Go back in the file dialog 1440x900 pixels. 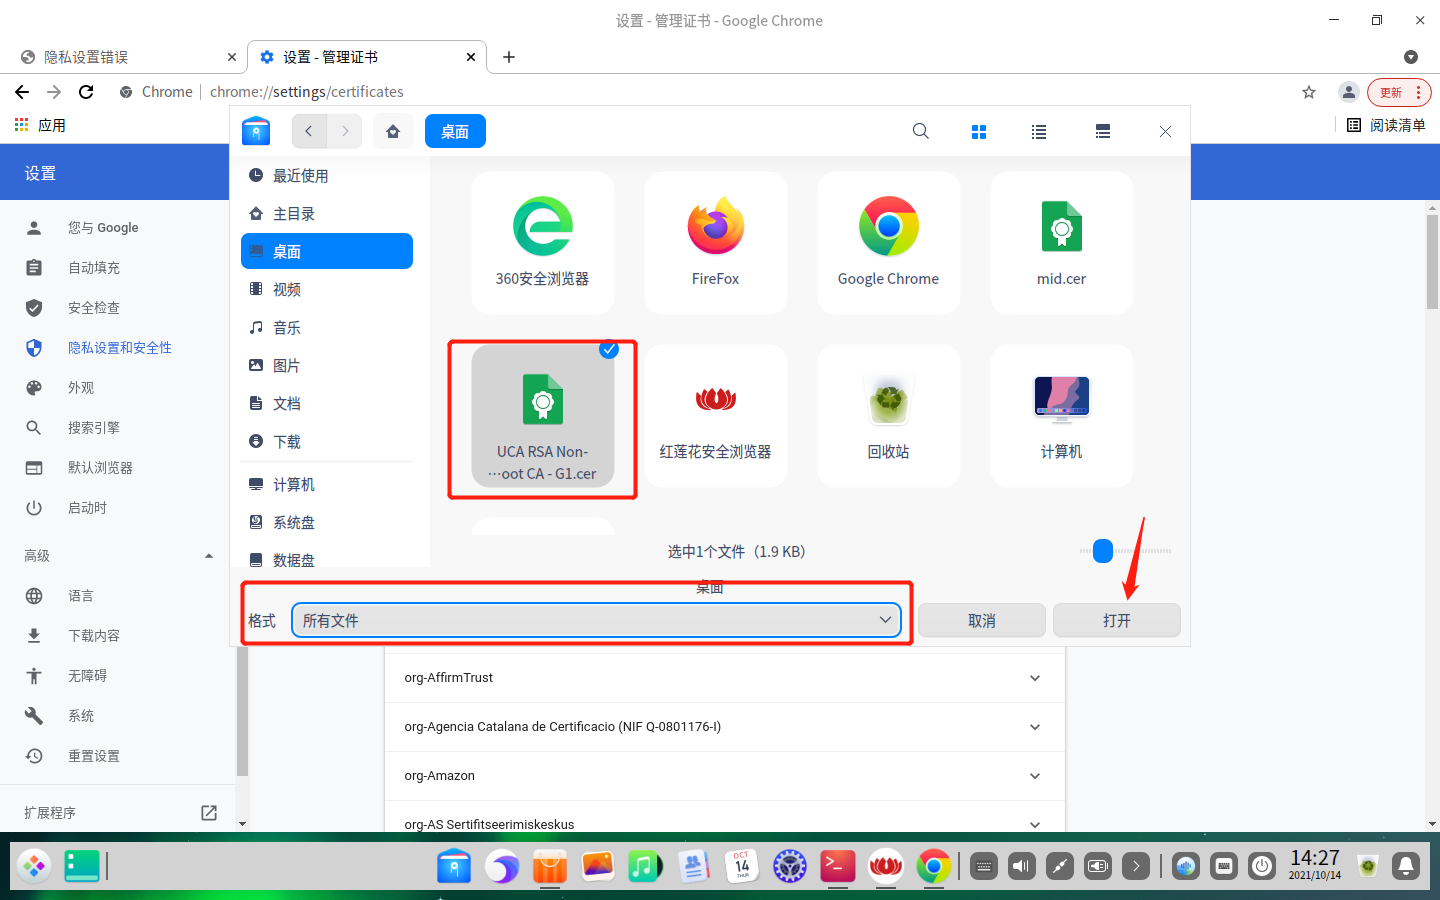tap(309, 131)
